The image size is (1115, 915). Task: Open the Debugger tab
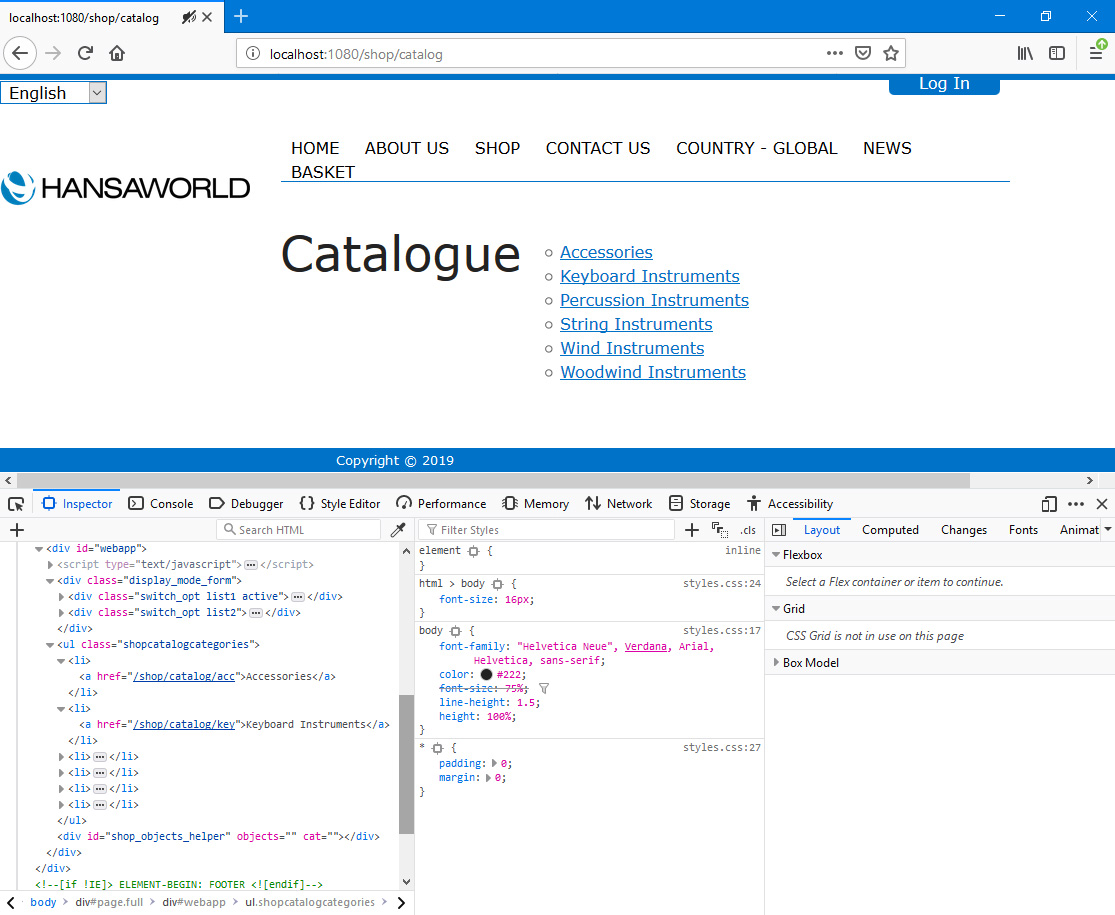(x=246, y=504)
